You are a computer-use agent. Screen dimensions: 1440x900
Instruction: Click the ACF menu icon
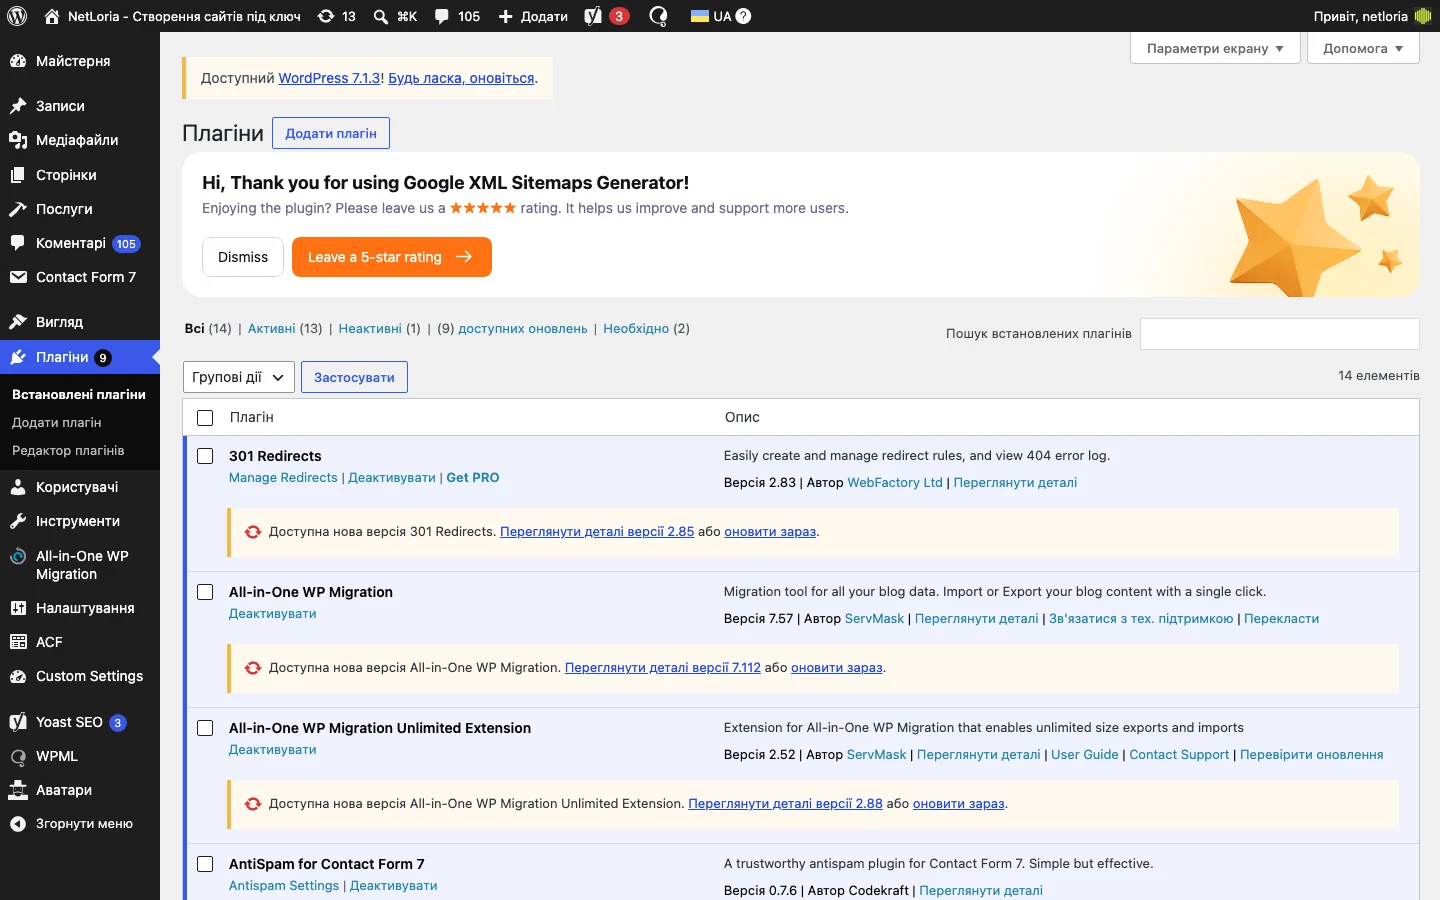coord(18,642)
